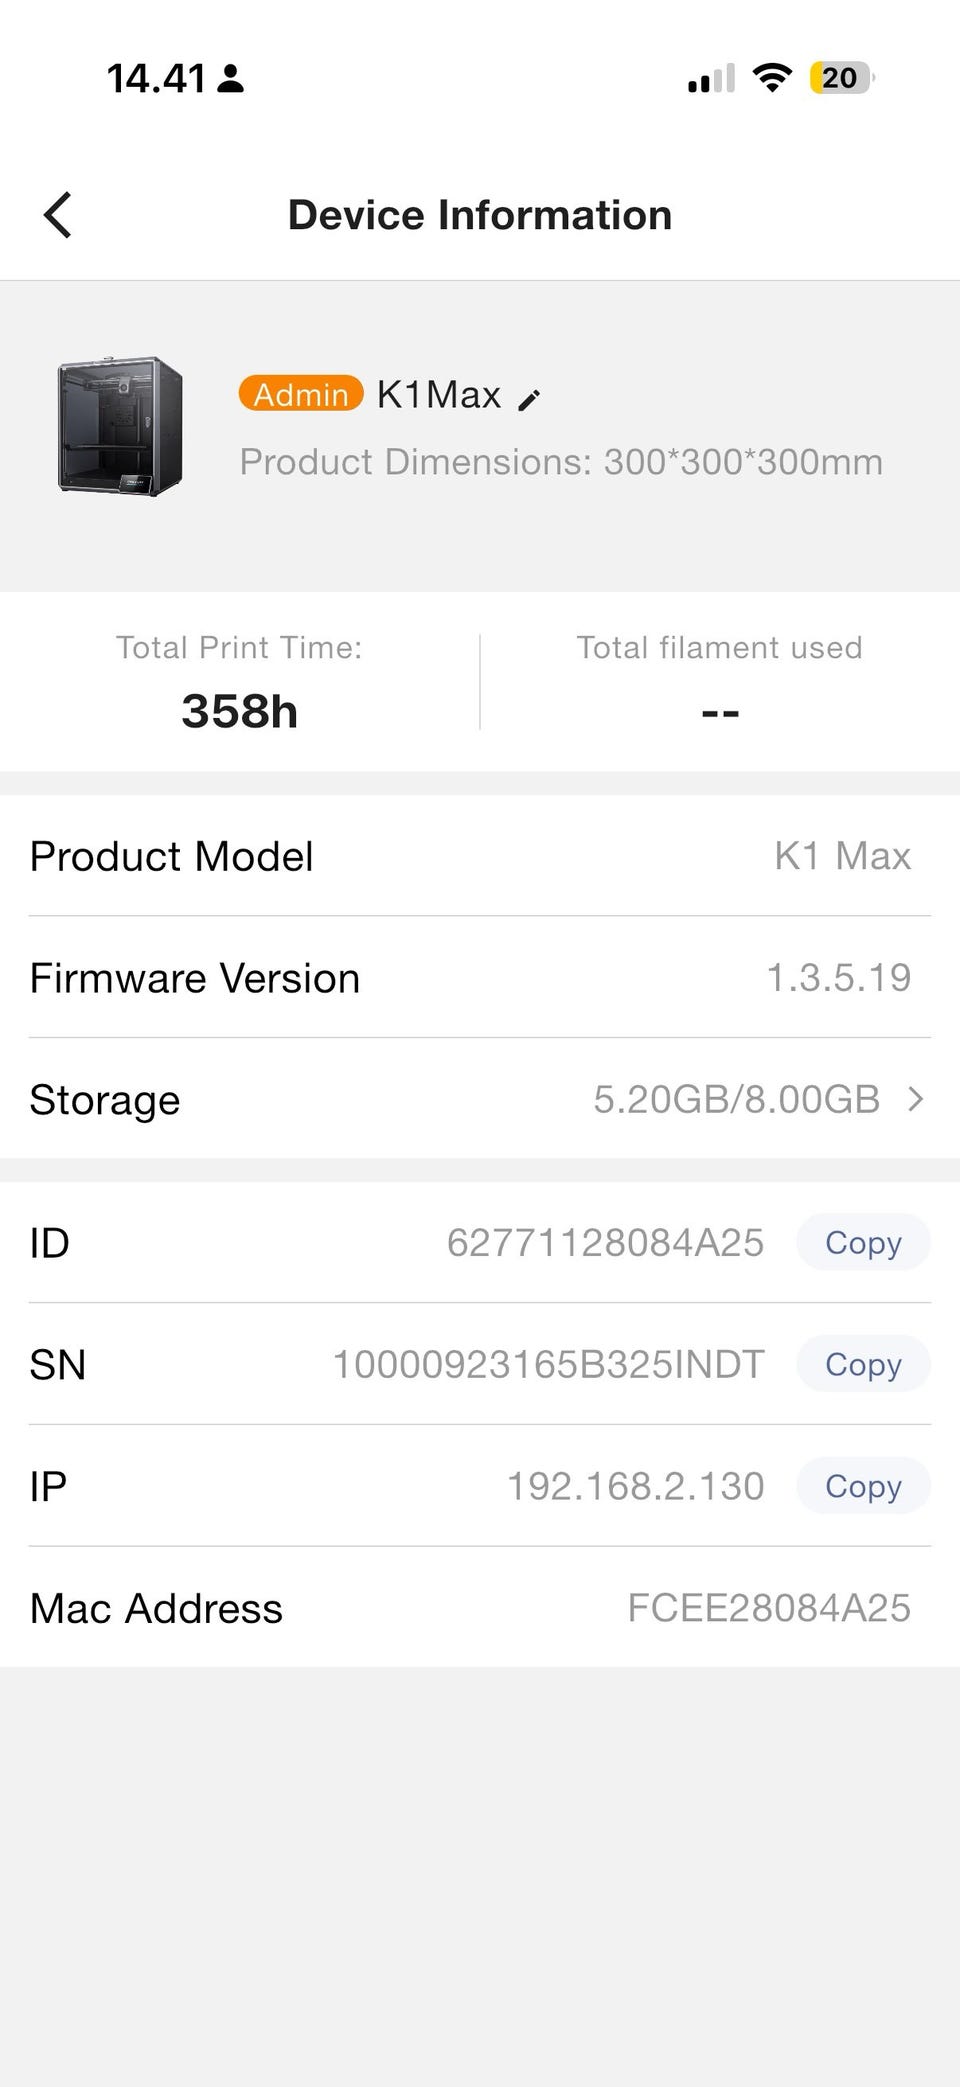The height and width of the screenshot is (2087, 960).
Task: Tap the orange Admin badge
Action: pos(301,394)
